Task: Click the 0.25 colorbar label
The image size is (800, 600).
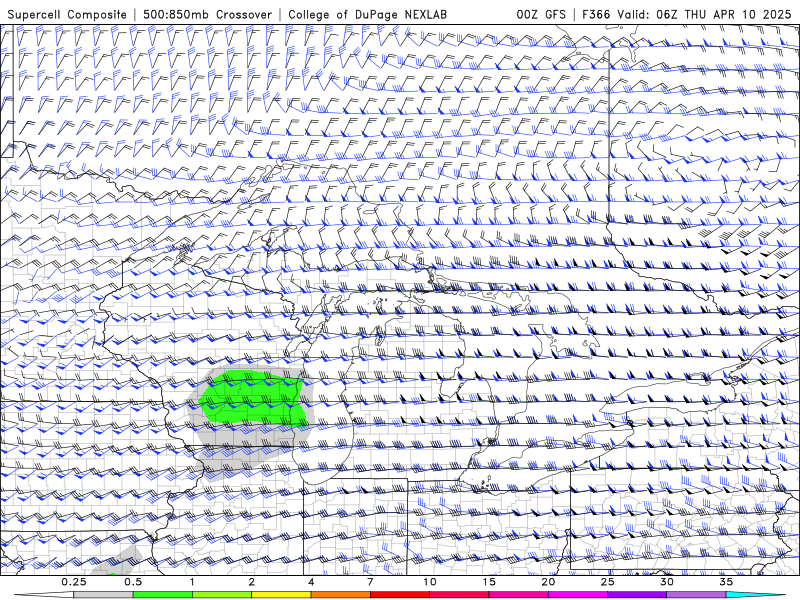Action: [74, 582]
